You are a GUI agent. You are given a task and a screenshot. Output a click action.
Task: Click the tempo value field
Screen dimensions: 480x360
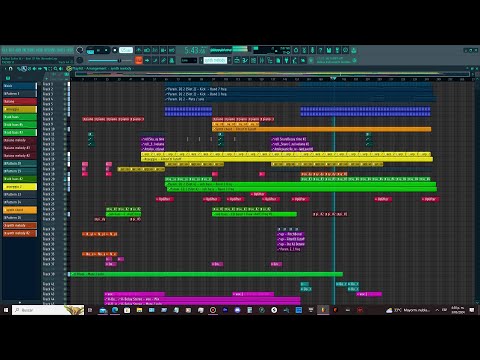[x=126, y=50]
